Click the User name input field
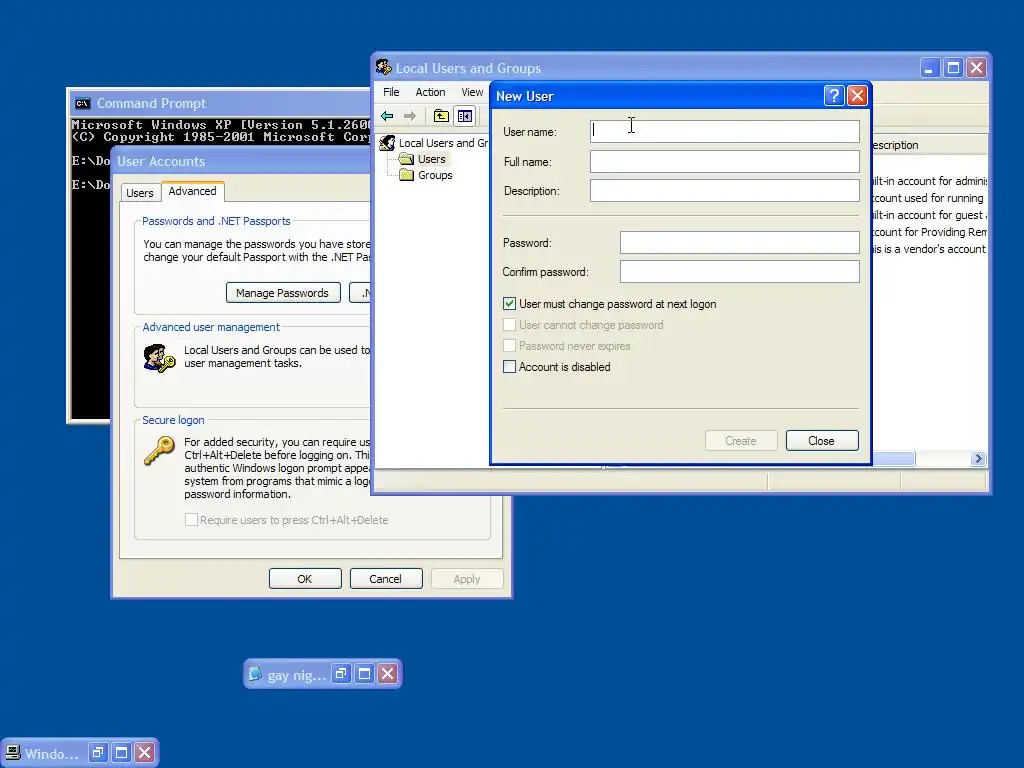 tap(724, 131)
